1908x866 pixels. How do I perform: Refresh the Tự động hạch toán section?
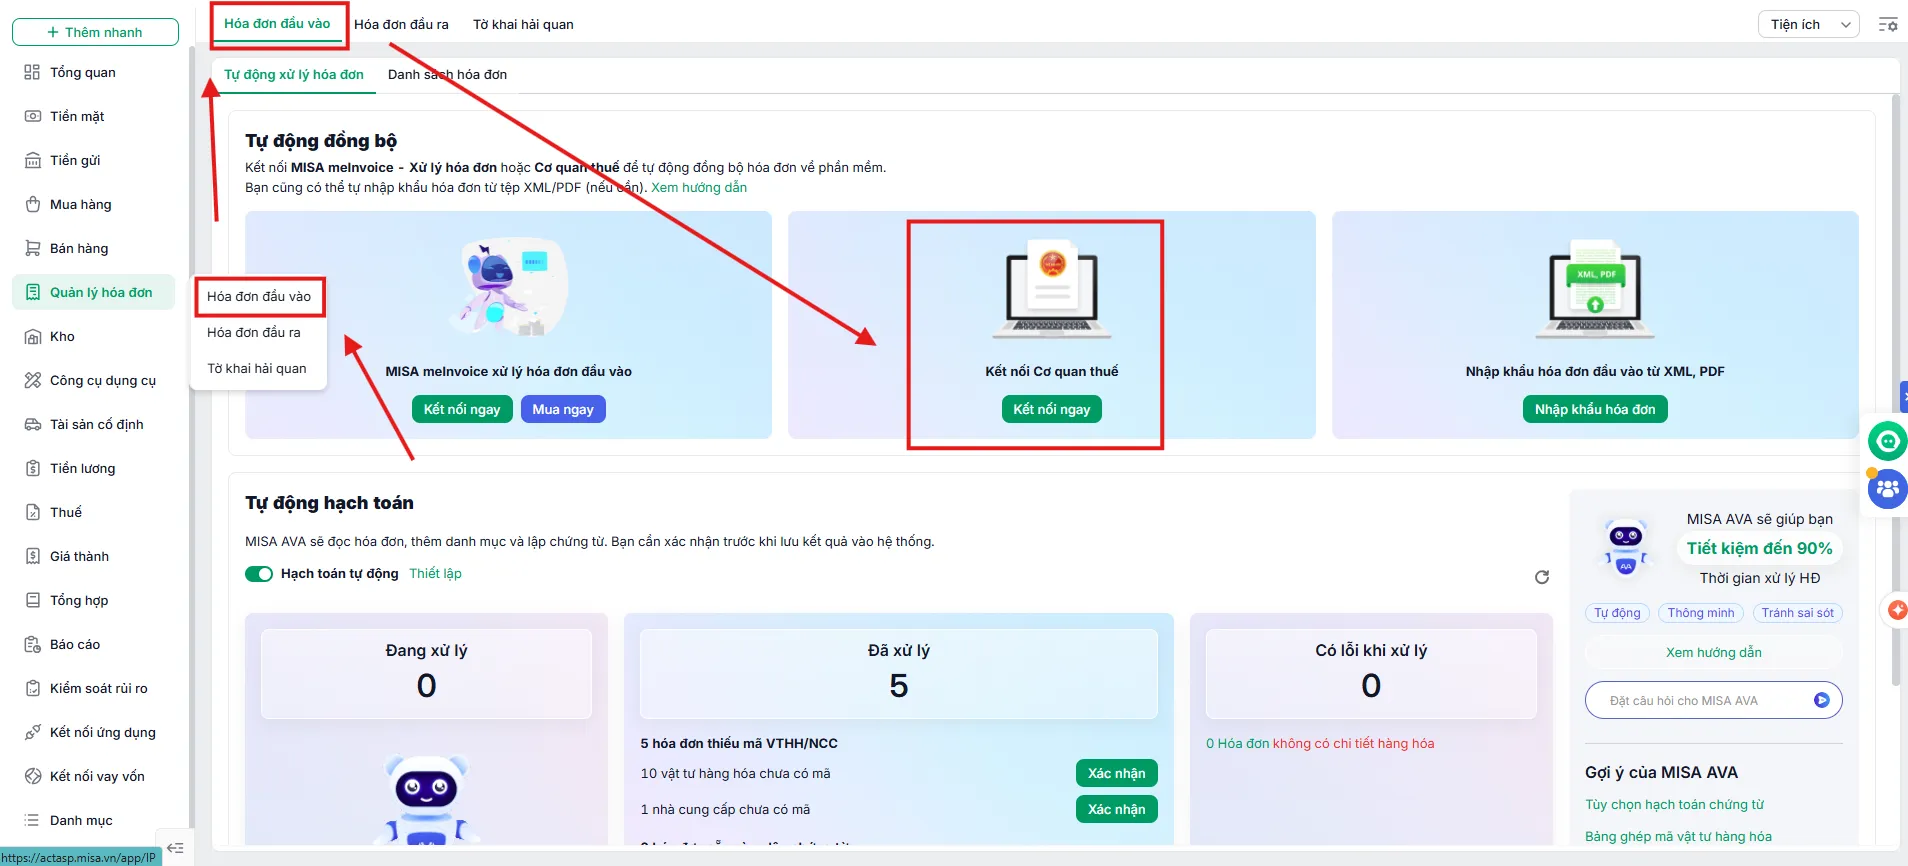pyautogui.click(x=1542, y=577)
